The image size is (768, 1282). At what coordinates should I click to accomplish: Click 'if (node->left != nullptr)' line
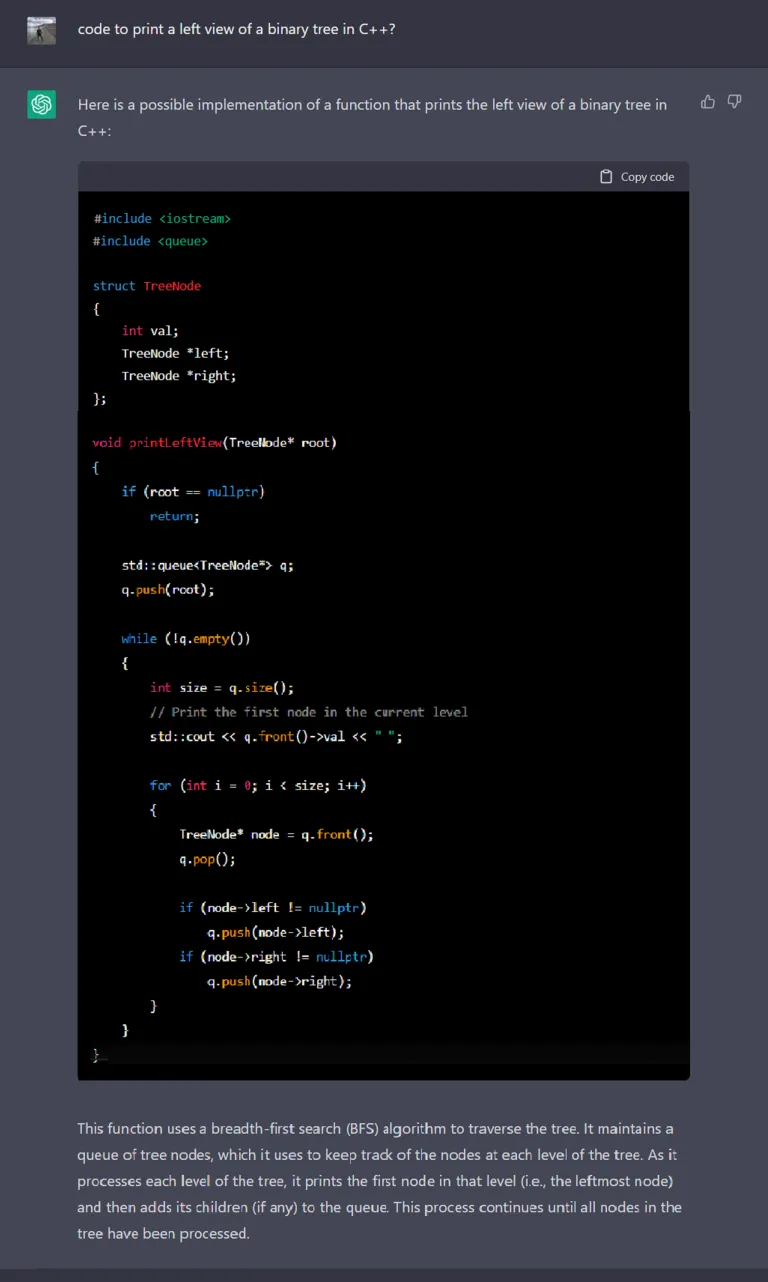(273, 908)
